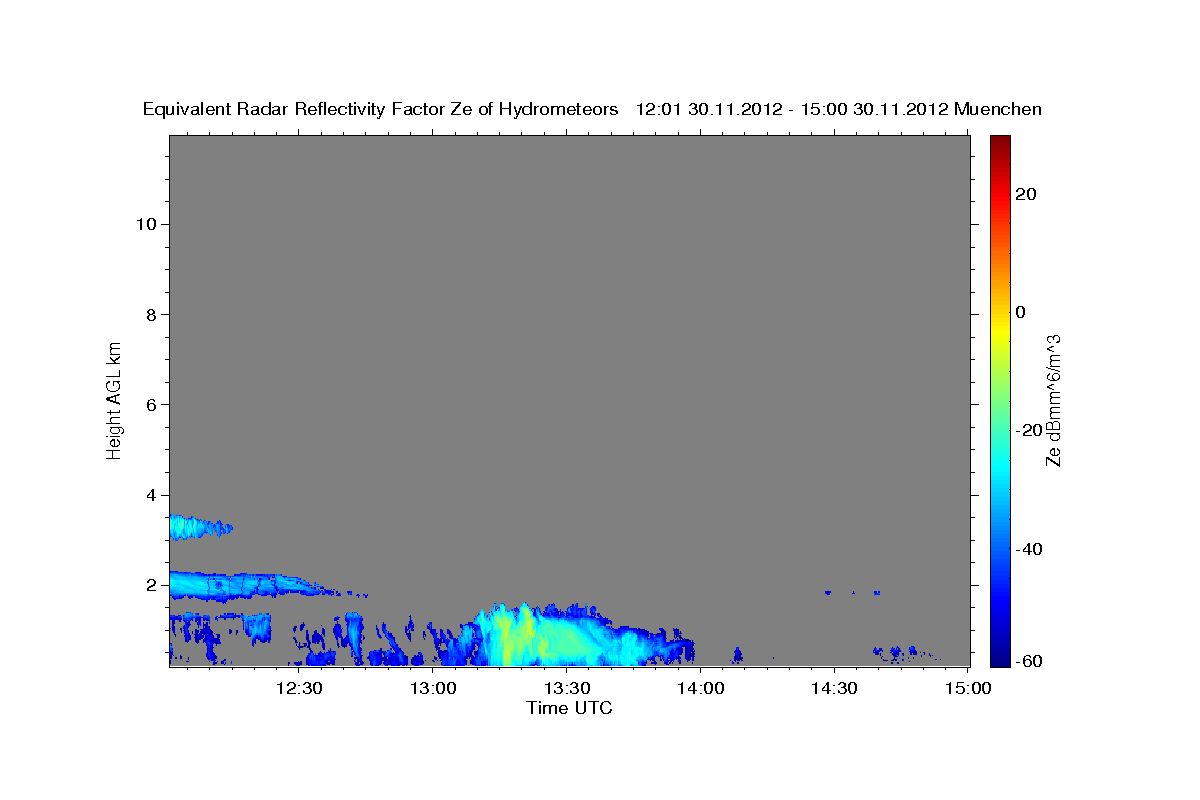Click the 12:30 time axis label
This screenshot has height=800, width=1200.
[301, 688]
